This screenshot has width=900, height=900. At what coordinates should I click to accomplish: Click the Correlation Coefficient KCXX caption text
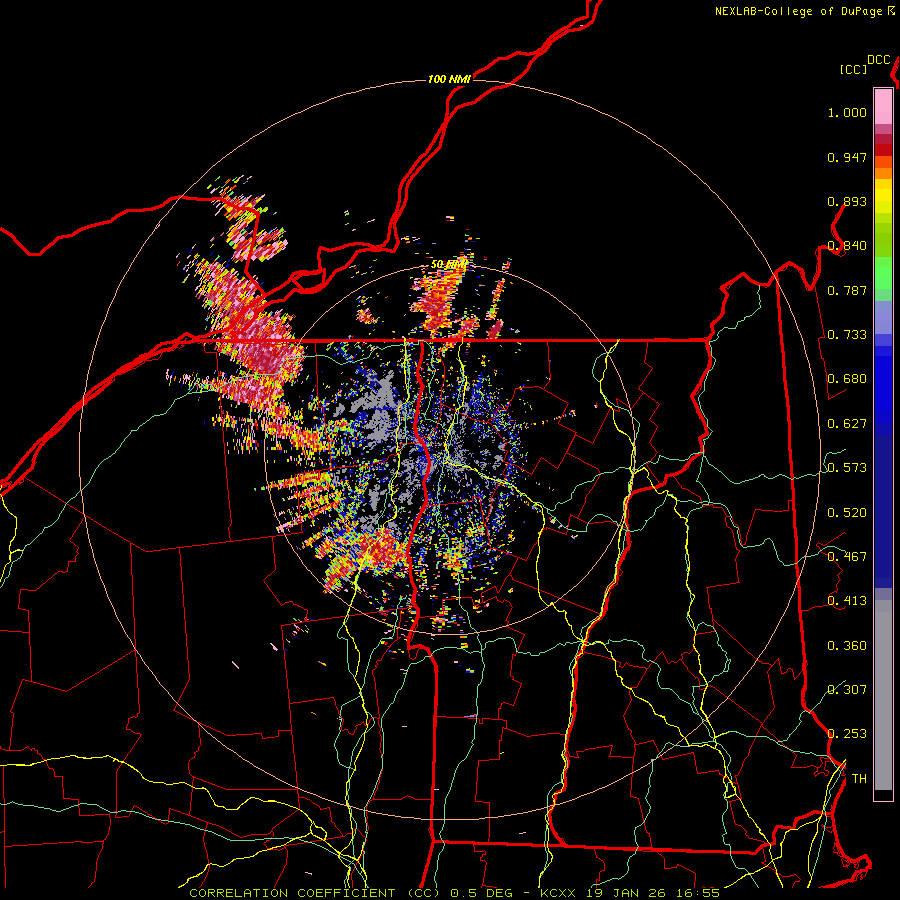pos(454,893)
